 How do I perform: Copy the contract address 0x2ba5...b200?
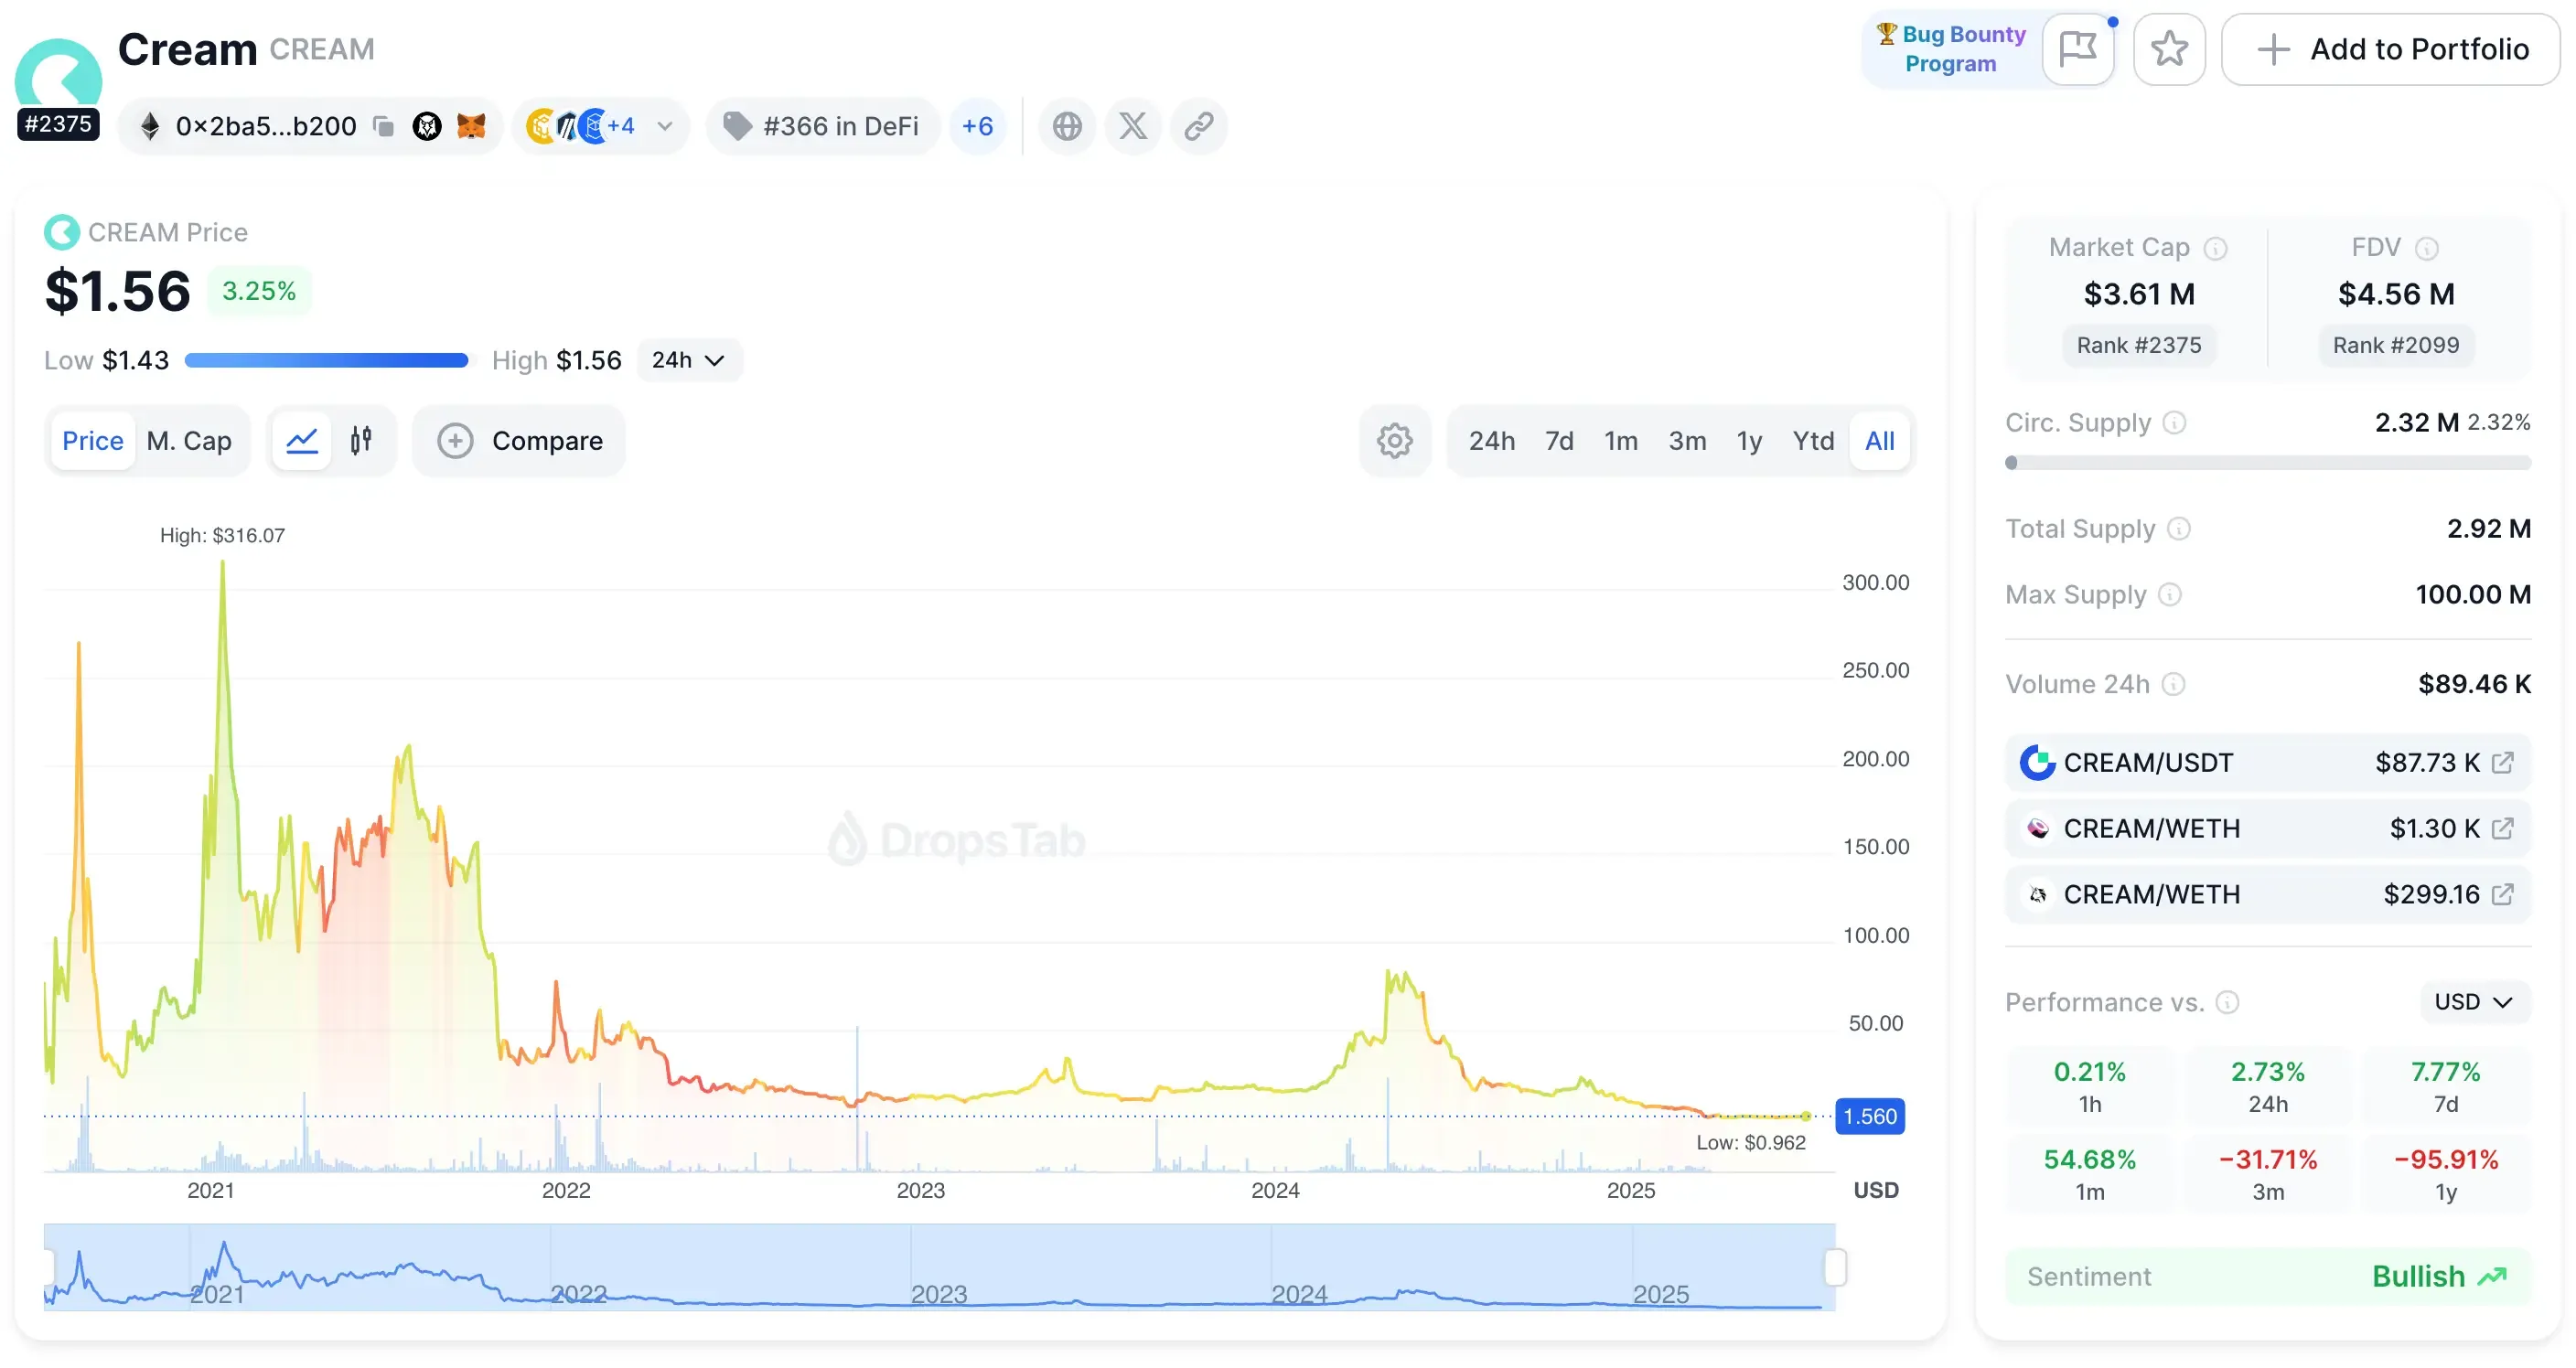coord(383,126)
